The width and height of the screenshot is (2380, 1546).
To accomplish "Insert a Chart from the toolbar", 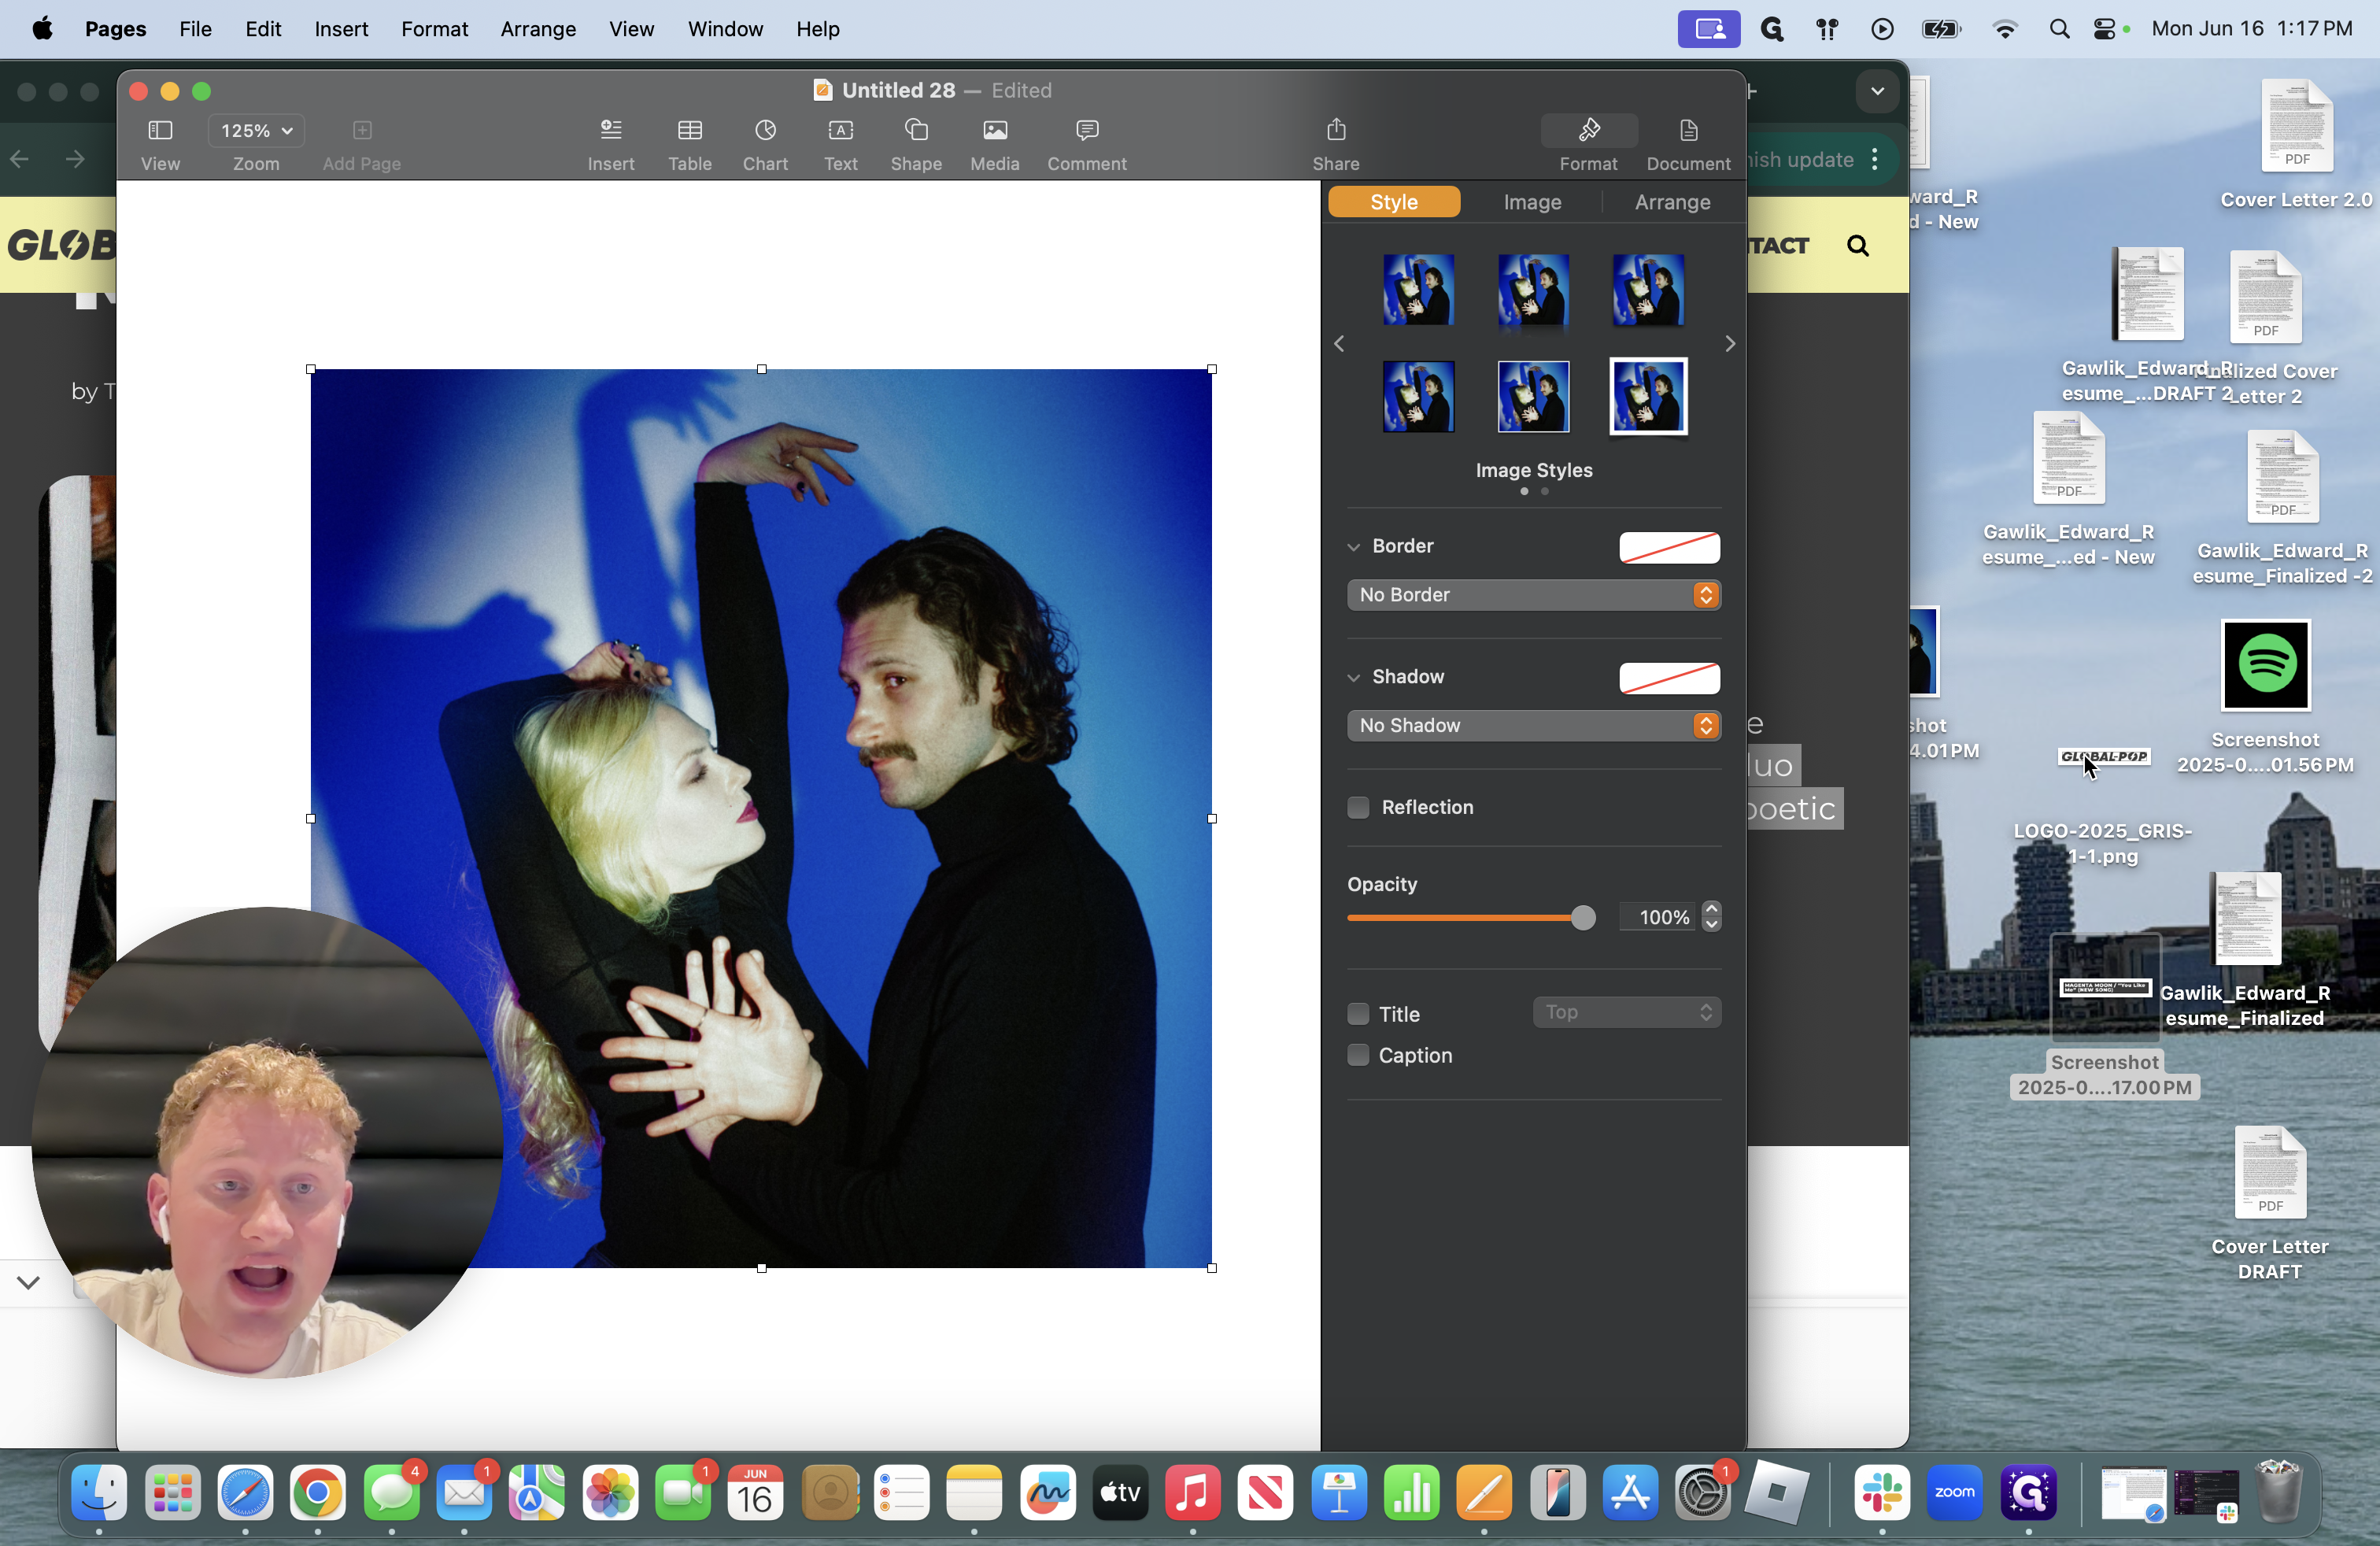I will [x=765, y=130].
